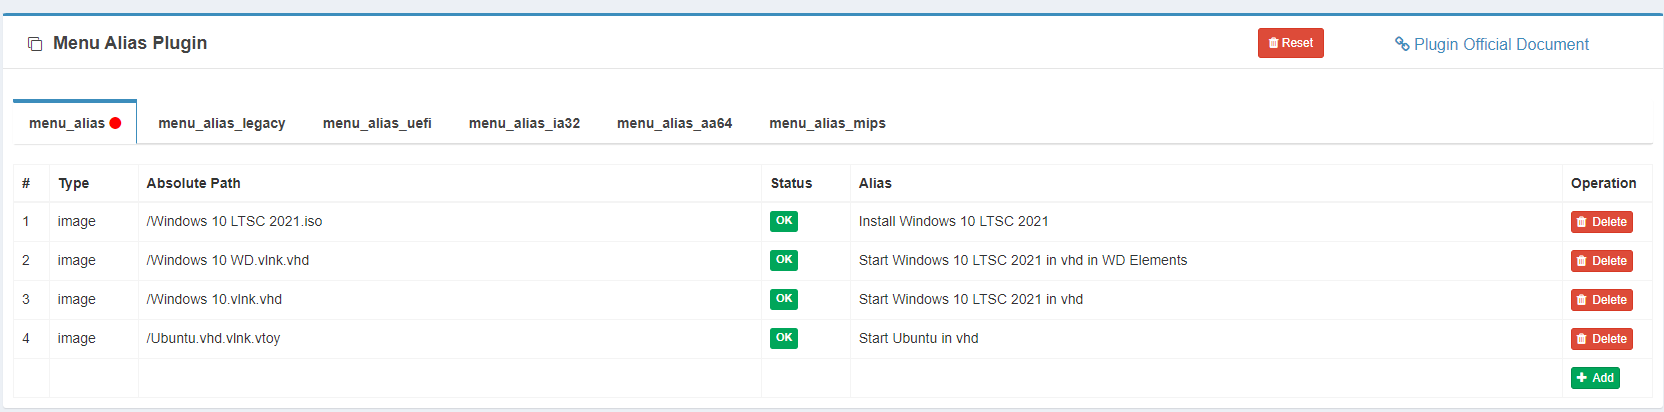Click the Alias column header
This screenshot has height=412, width=1664.
coord(875,183)
